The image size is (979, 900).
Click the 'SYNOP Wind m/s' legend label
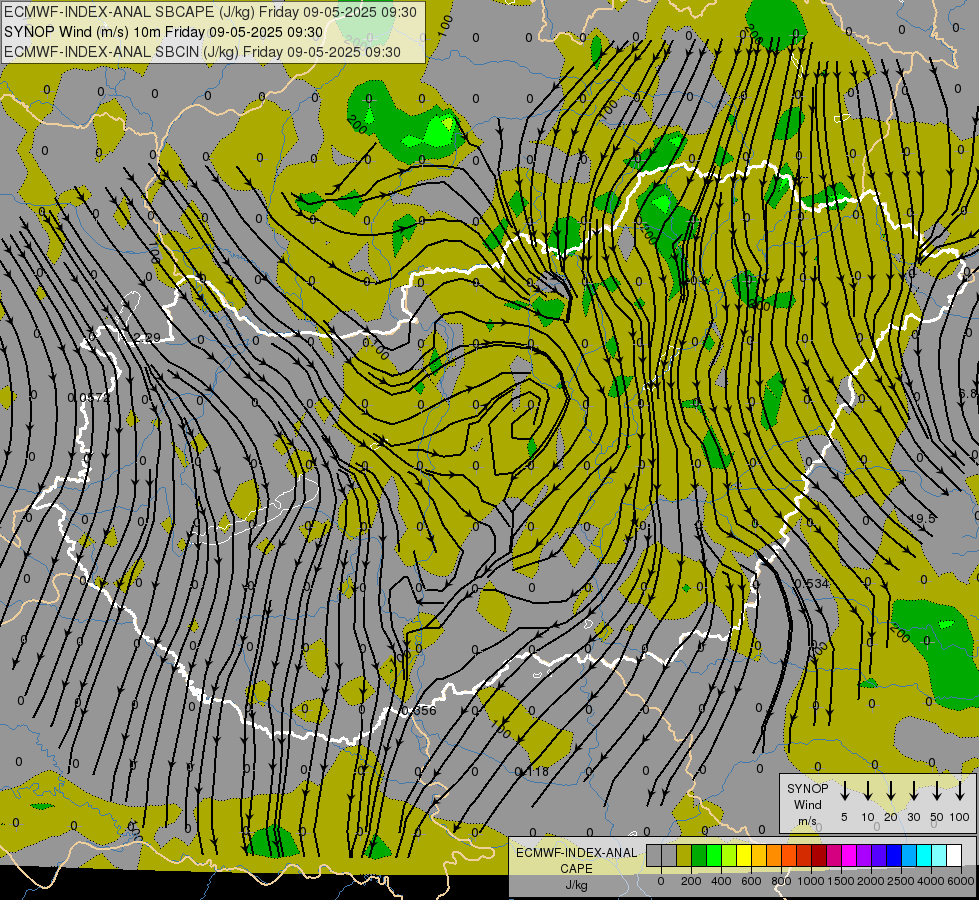807,804
